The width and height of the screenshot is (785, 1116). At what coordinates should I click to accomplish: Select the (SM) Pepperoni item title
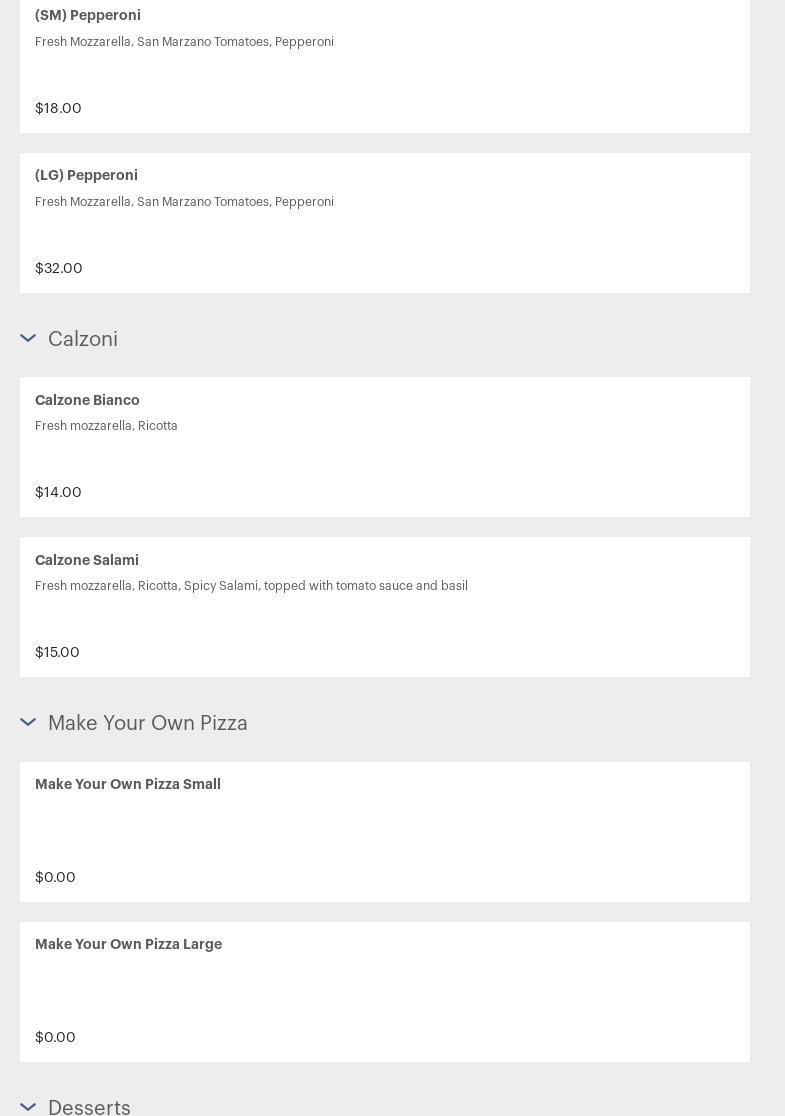pyautogui.click(x=88, y=15)
